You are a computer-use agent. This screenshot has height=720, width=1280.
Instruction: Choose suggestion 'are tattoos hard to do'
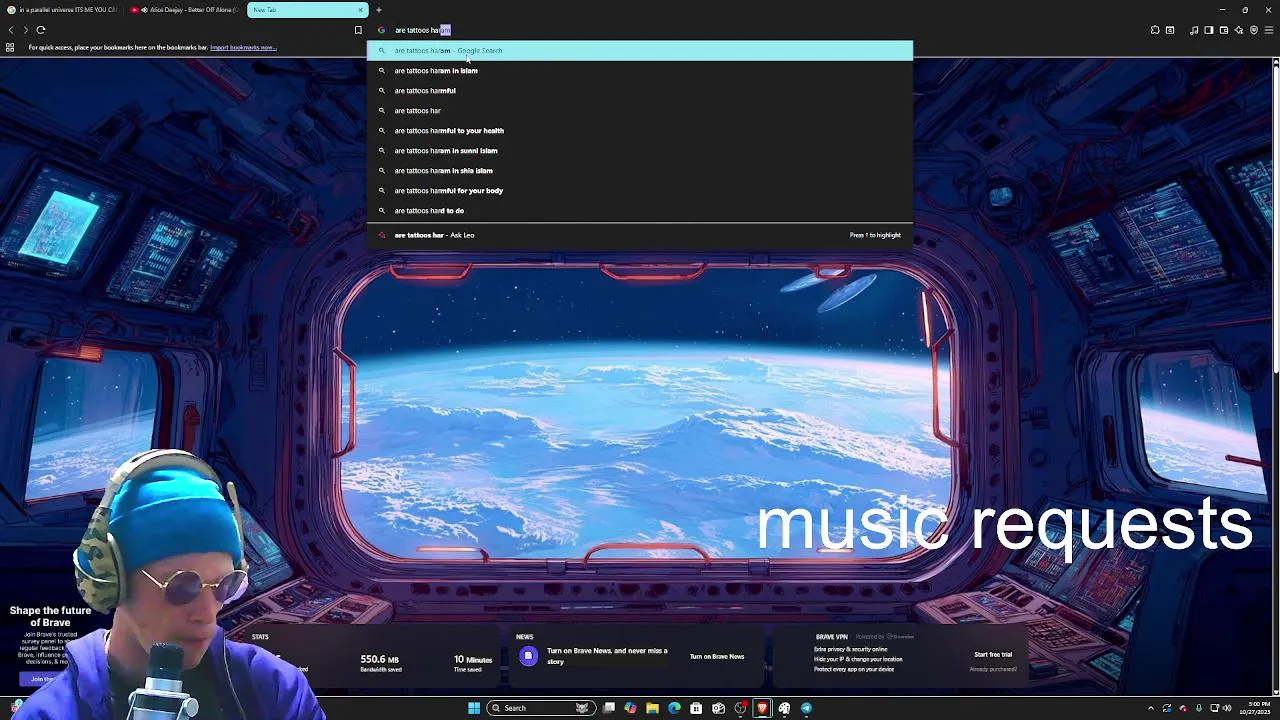tap(640, 210)
